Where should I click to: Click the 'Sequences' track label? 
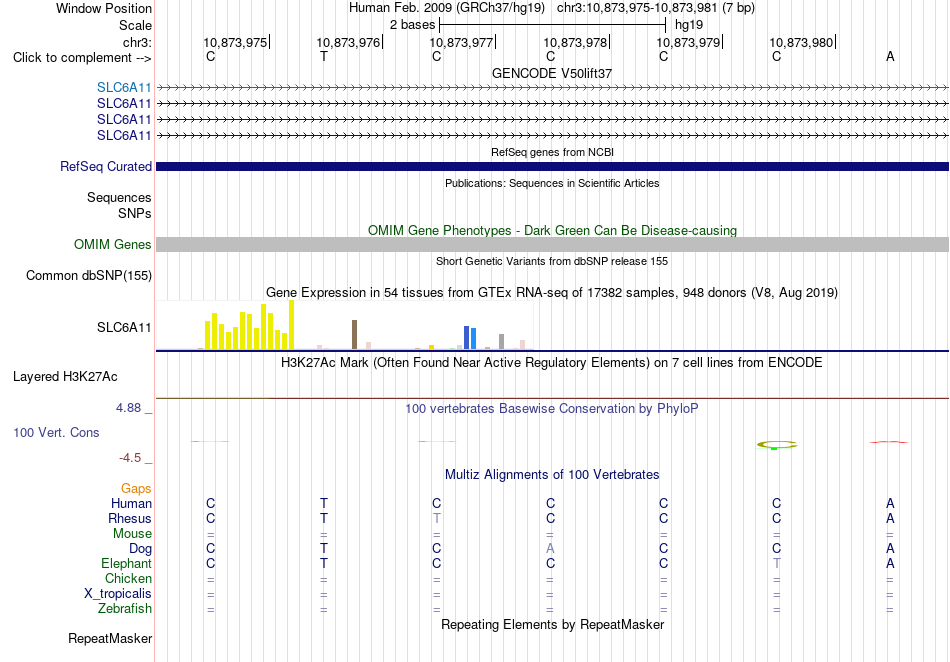[119, 197]
